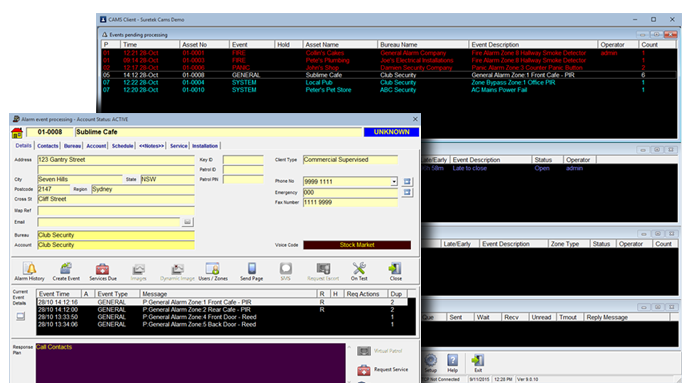Click the Patrol PIN input field
Screen dimensions: 689x383
pyautogui.click(x=243, y=179)
